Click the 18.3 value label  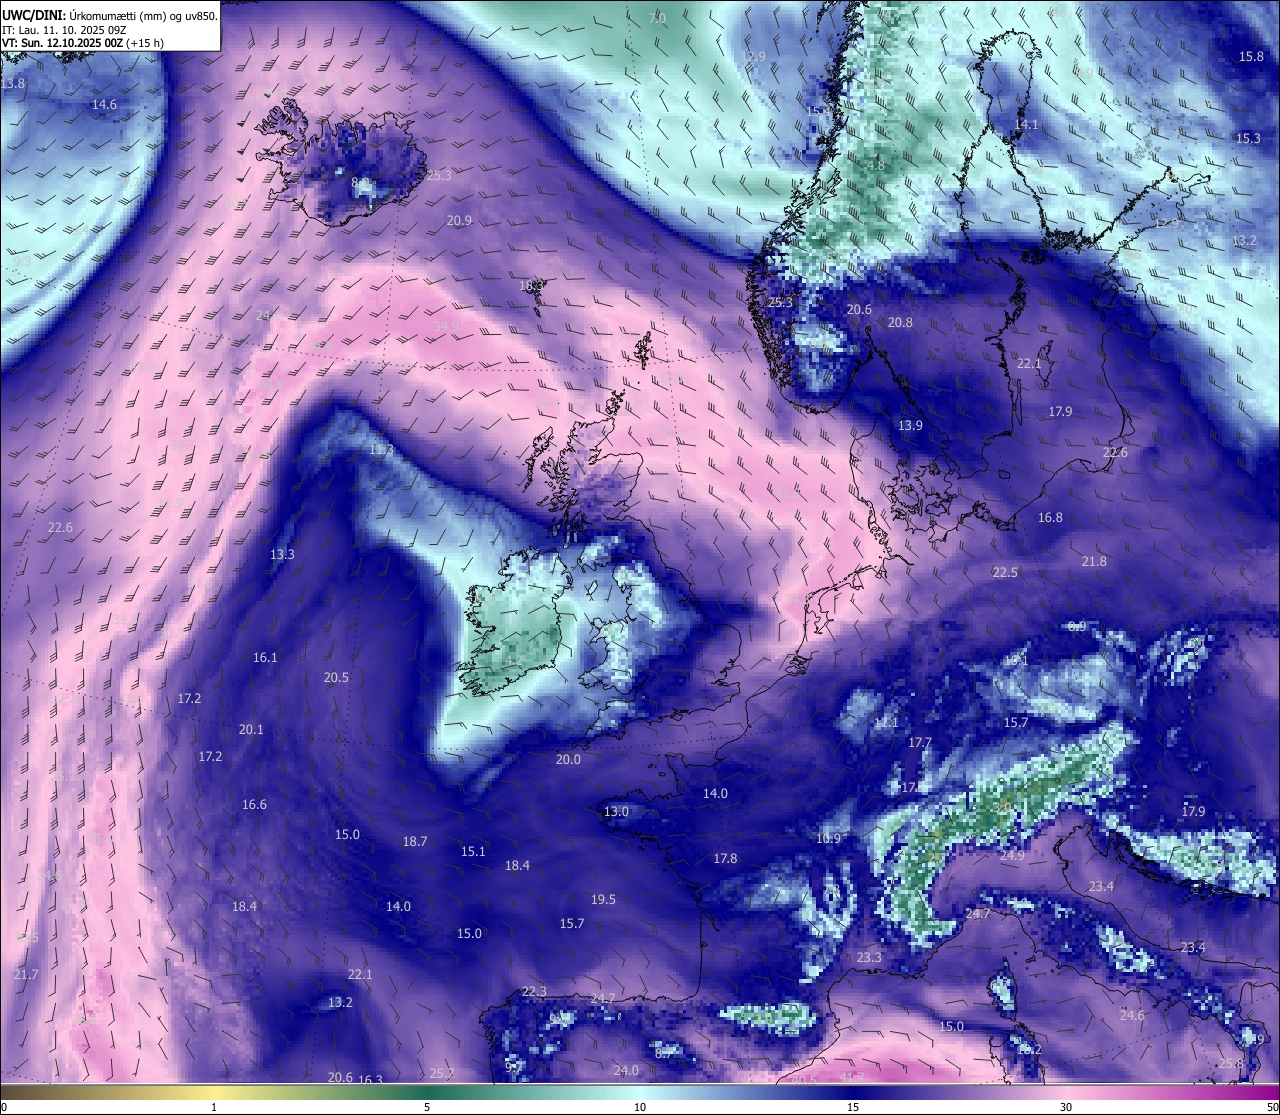point(532,286)
